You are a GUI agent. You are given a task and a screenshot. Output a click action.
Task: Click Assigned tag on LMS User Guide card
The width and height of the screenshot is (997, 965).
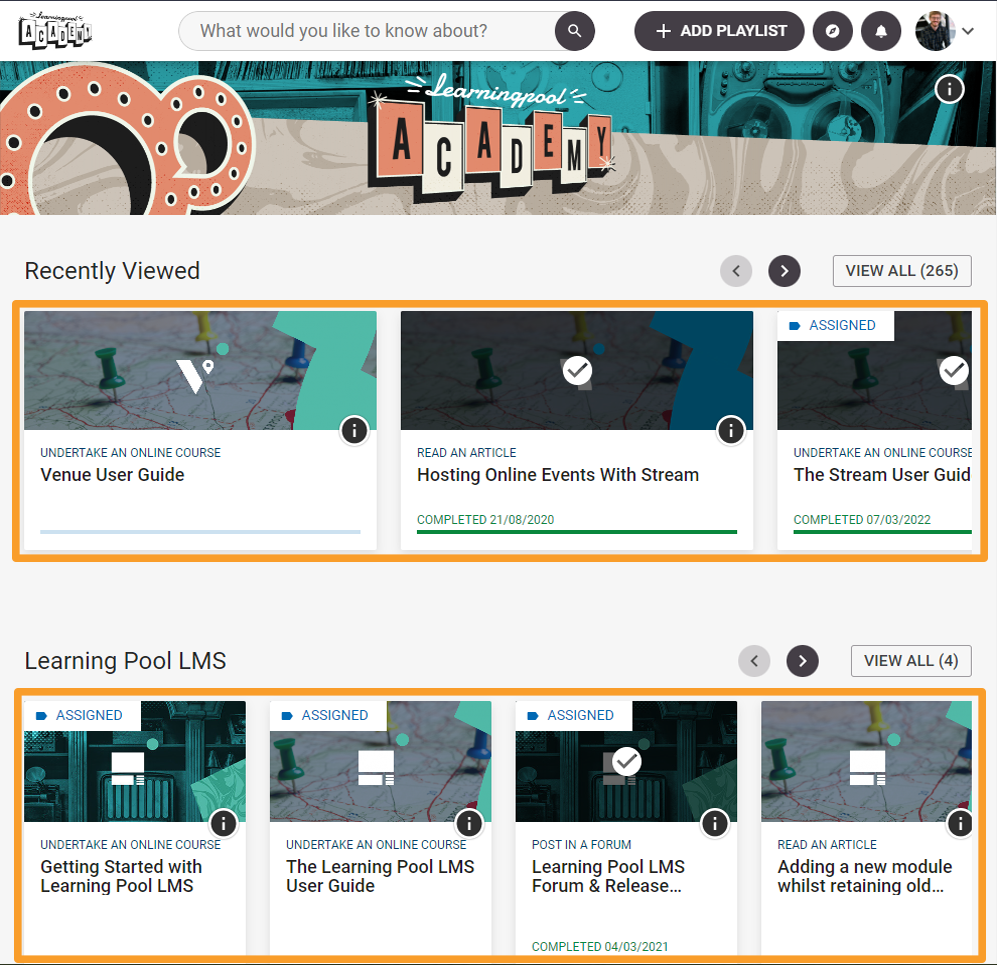(x=327, y=716)
